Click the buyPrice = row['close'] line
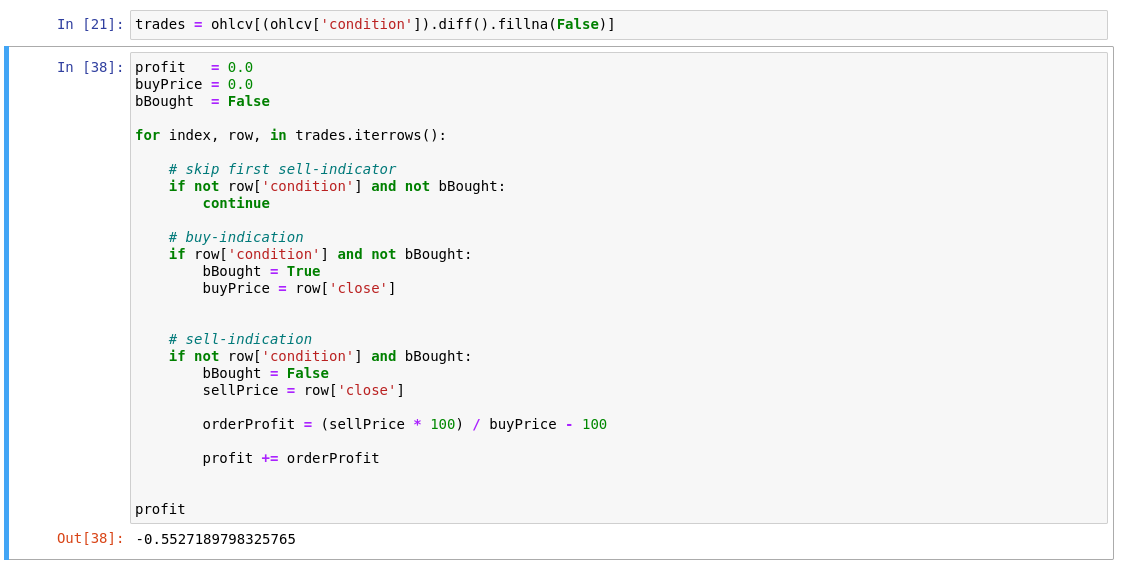The width and height of the screenshot is (1124, 565). pos(300,288)
